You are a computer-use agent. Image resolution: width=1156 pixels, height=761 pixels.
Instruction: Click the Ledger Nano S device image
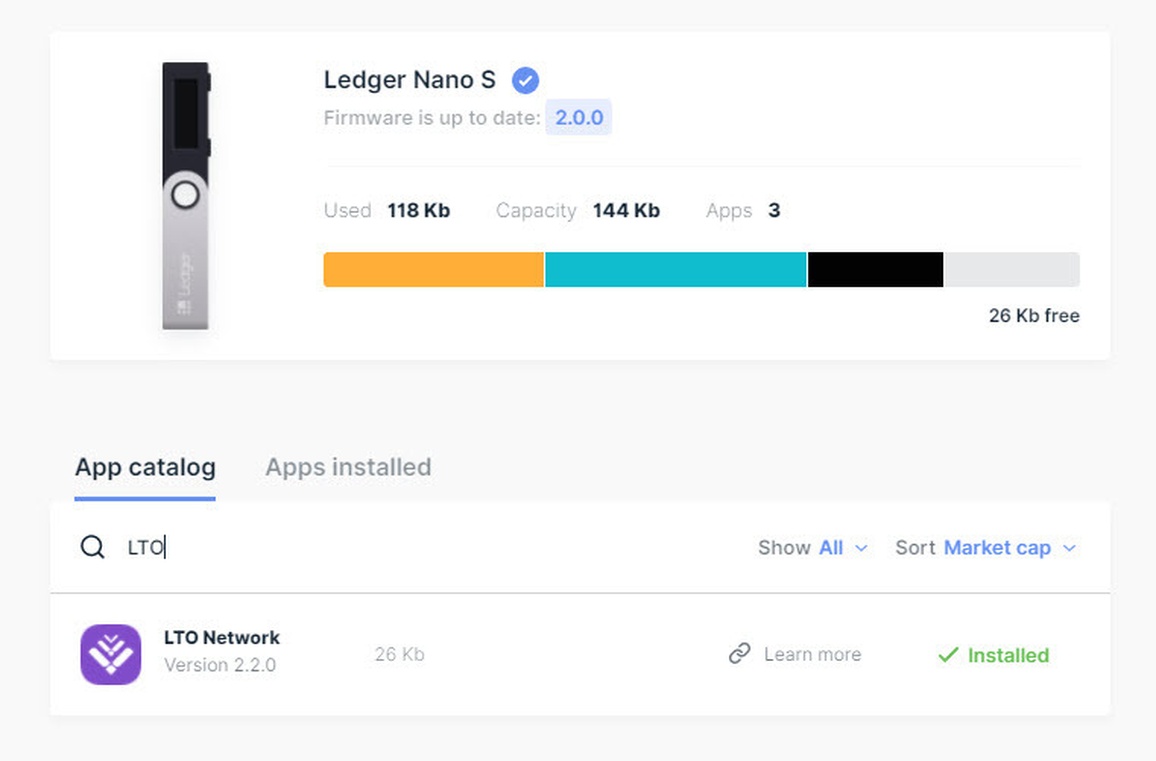186,195
